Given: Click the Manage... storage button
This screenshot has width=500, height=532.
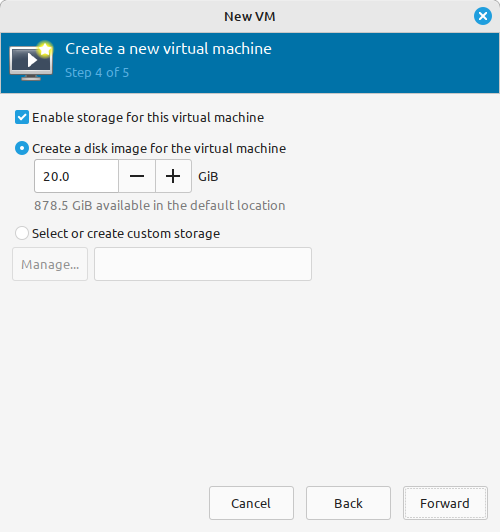Looking at the screenshot, I should [x=50, y=264].
